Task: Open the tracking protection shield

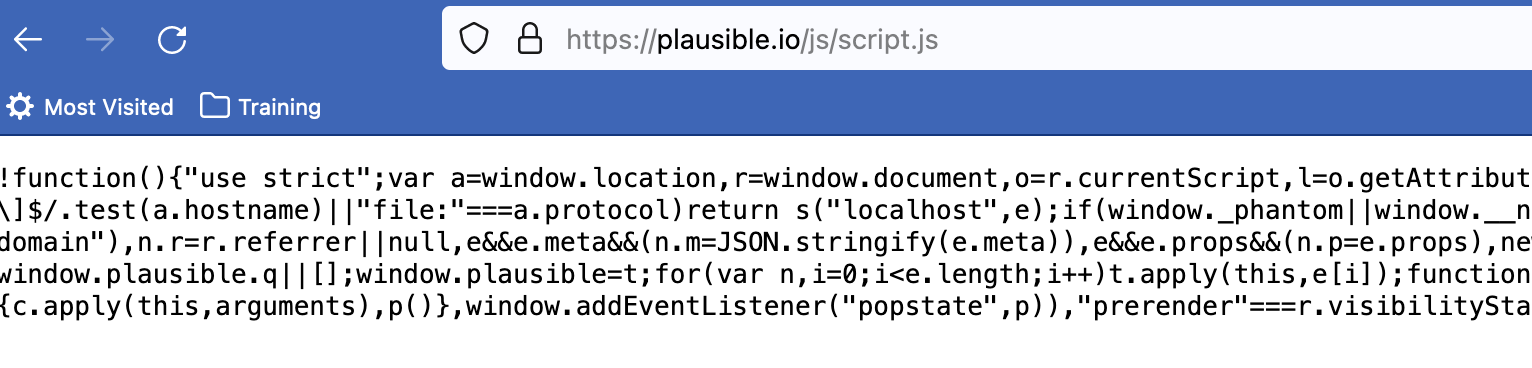Action: pyautogui.click(x=473, y=39)
